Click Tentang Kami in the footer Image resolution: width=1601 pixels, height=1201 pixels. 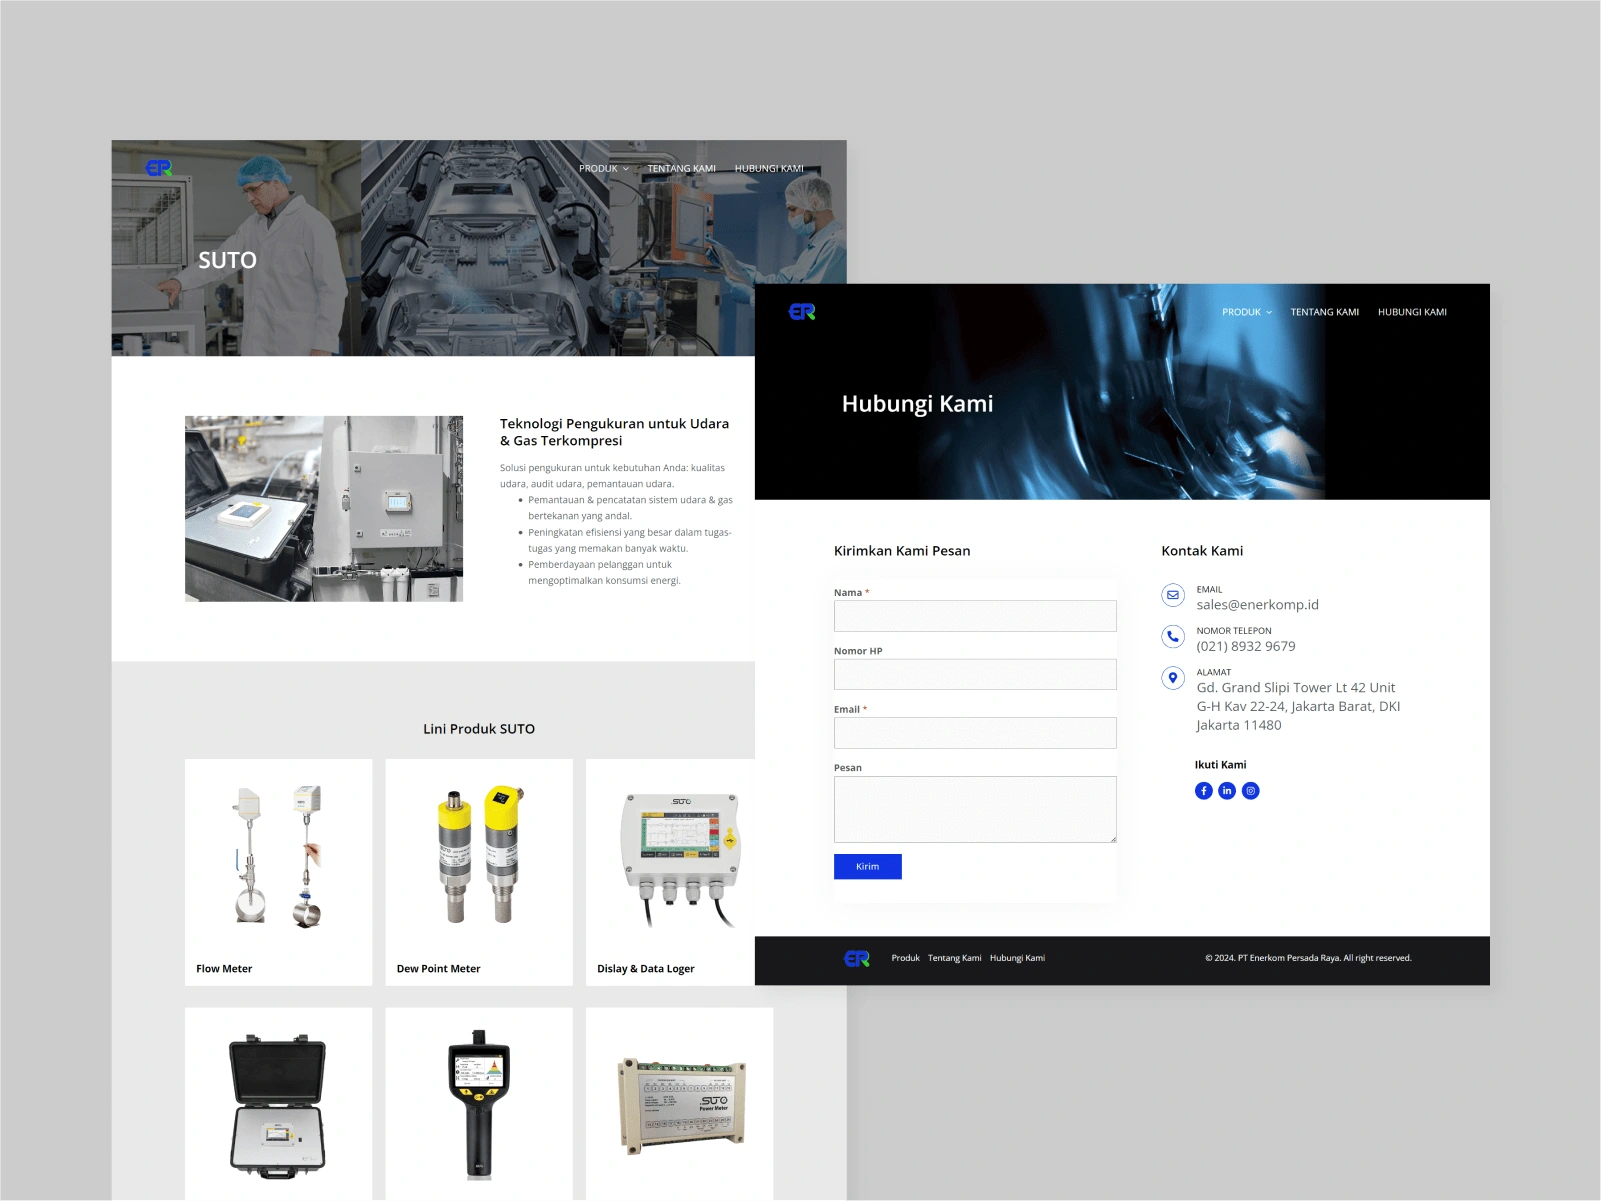point(956,958)
